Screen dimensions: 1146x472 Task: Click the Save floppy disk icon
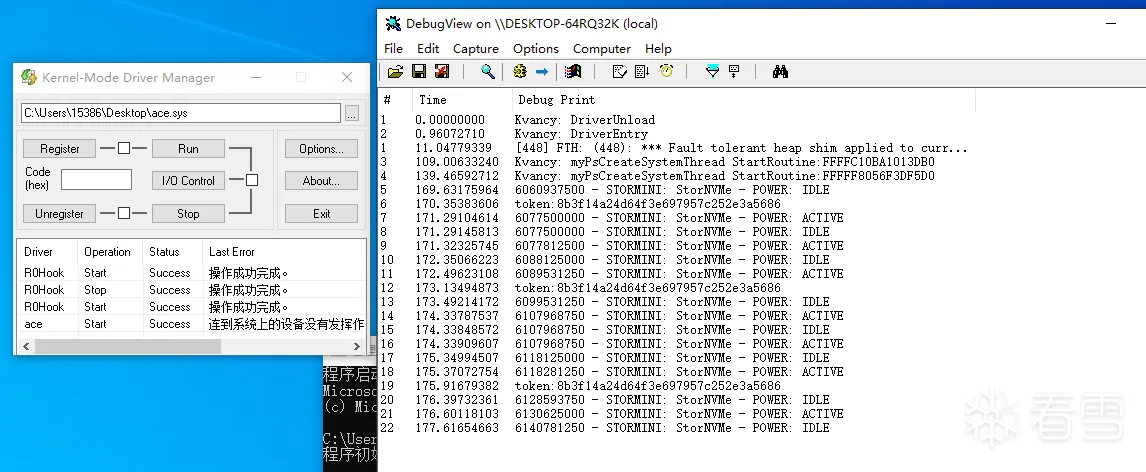[419, 72]
